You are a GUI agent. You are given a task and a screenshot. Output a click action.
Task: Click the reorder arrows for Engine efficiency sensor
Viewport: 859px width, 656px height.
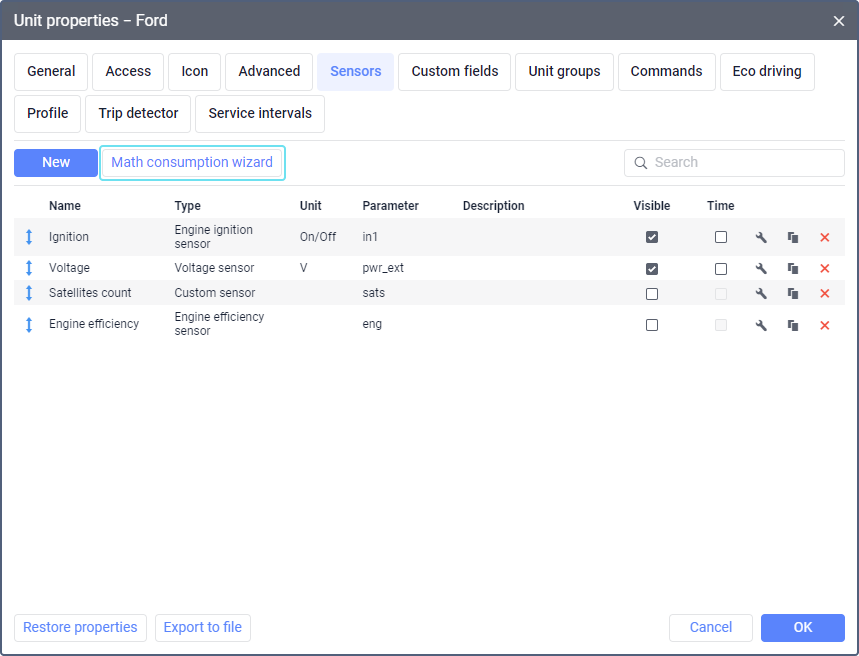(29, 325)
